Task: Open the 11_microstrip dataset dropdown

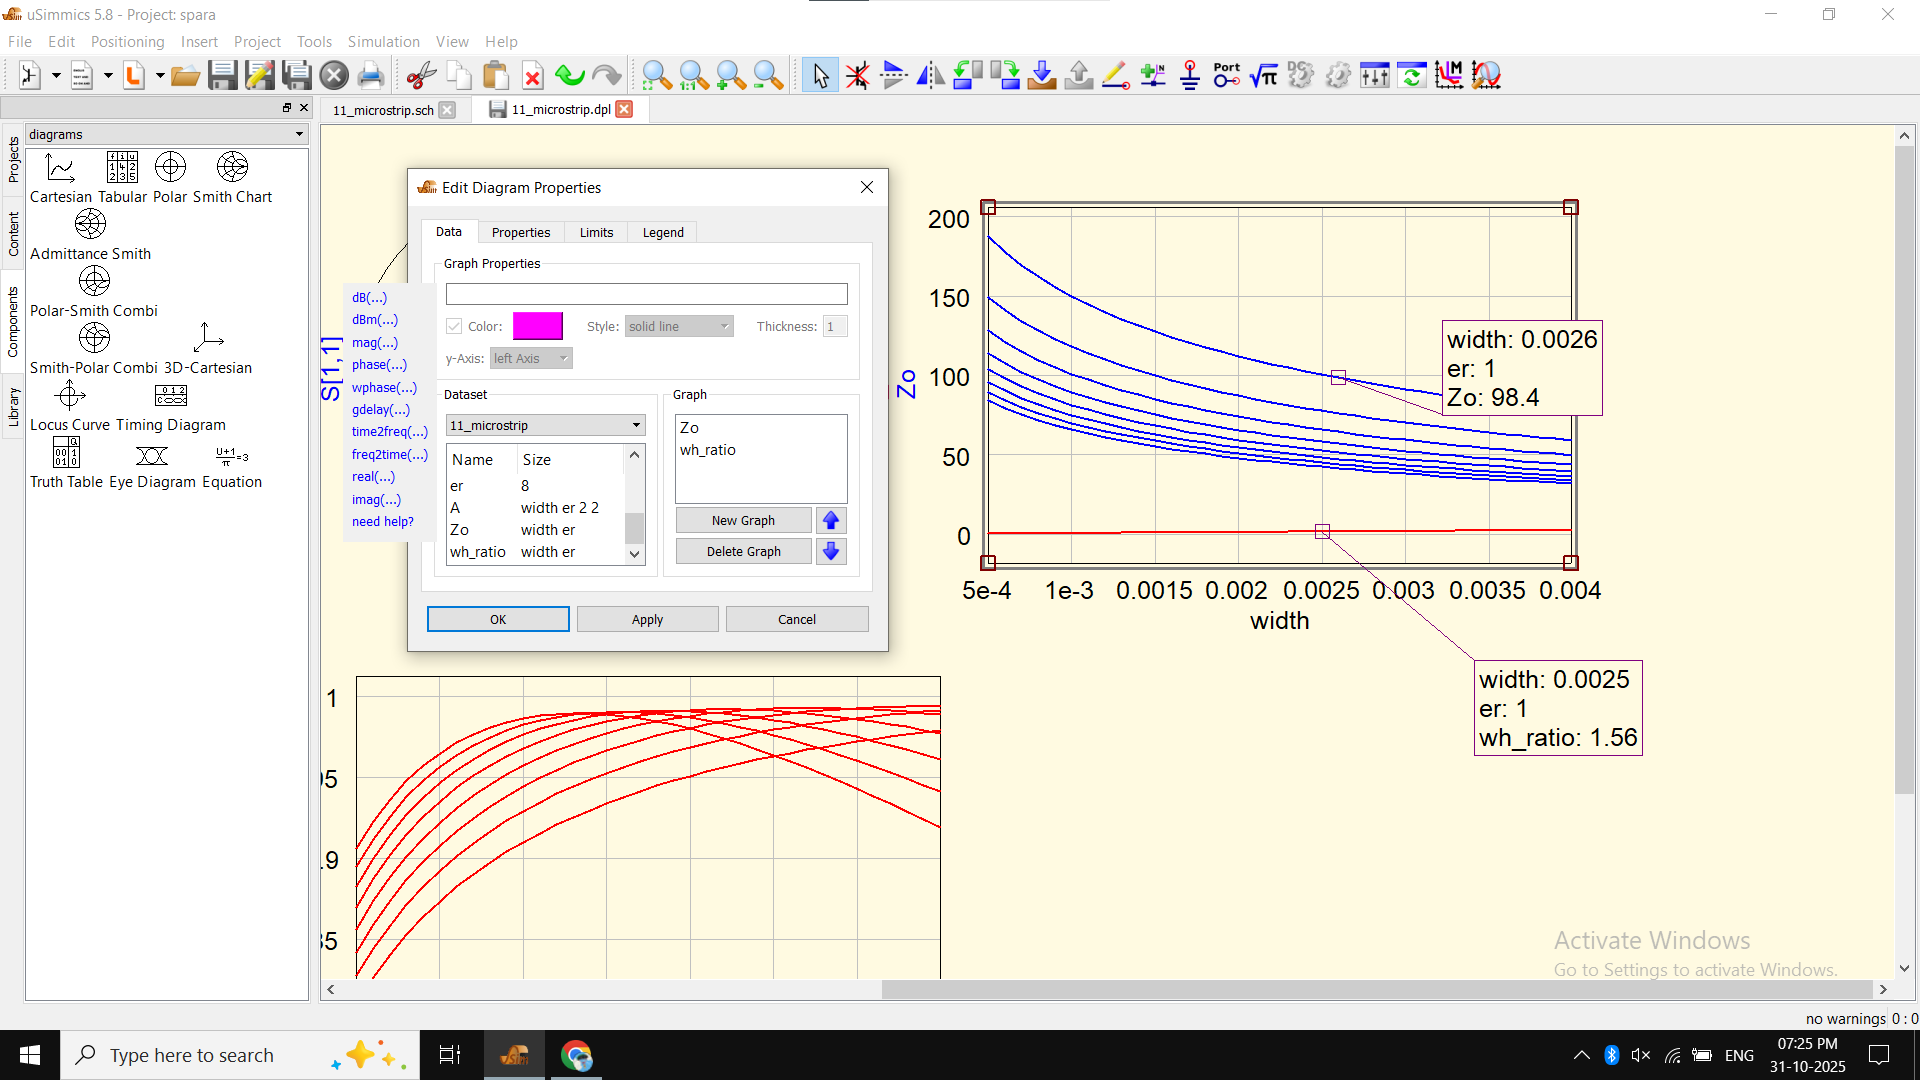Action: [545, 426]
